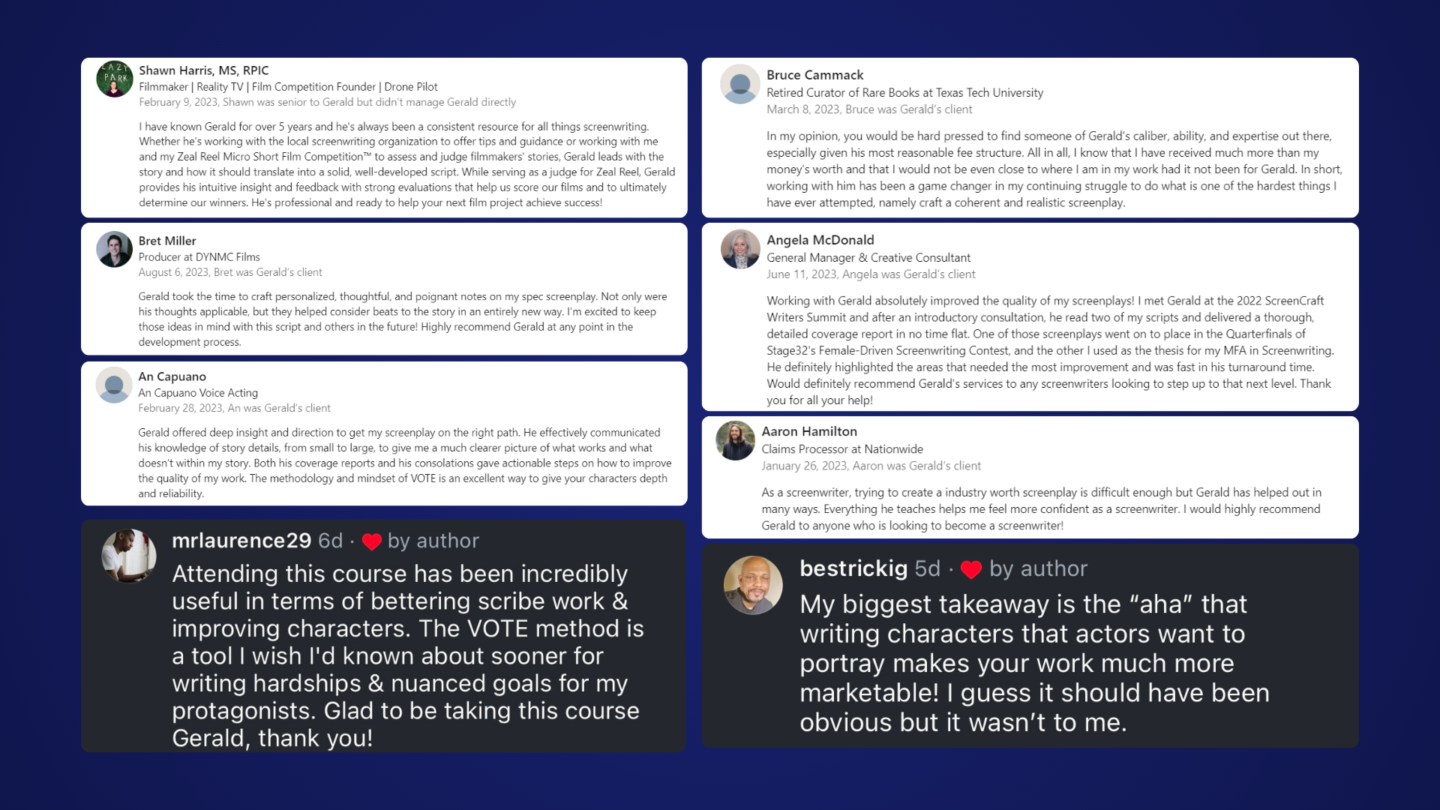The height and width of the screenshot is (810, 1440).
Task: Click red heart on bestrickig's comment
Action: tap(971, 570)
